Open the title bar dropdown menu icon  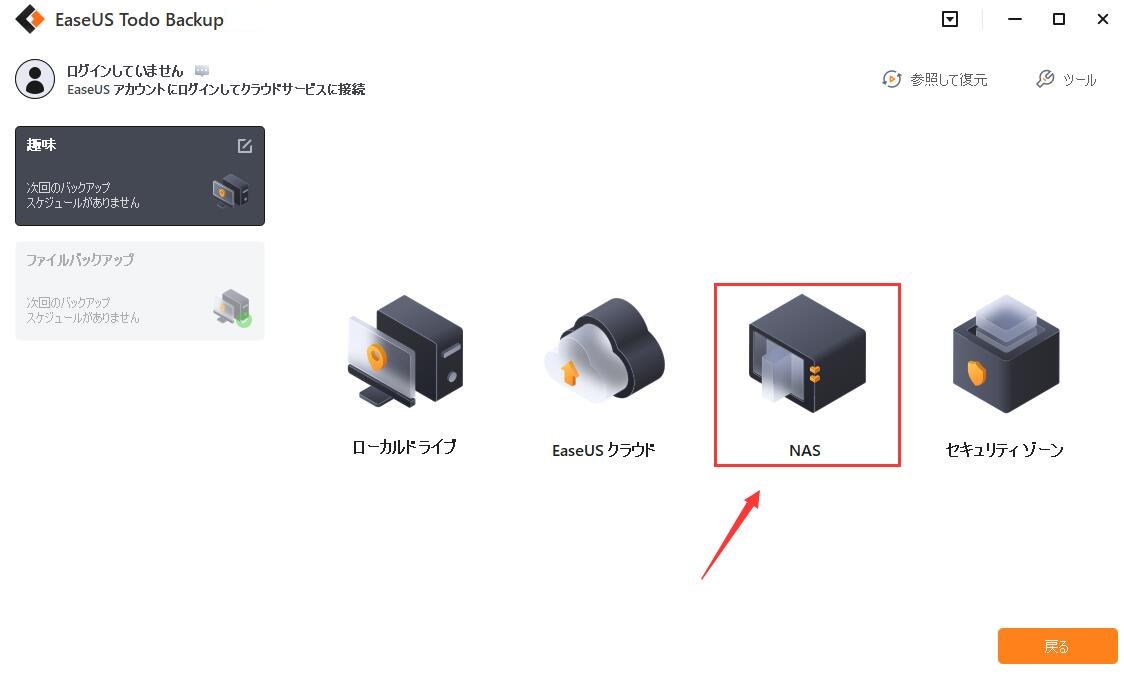pos(950,19)
